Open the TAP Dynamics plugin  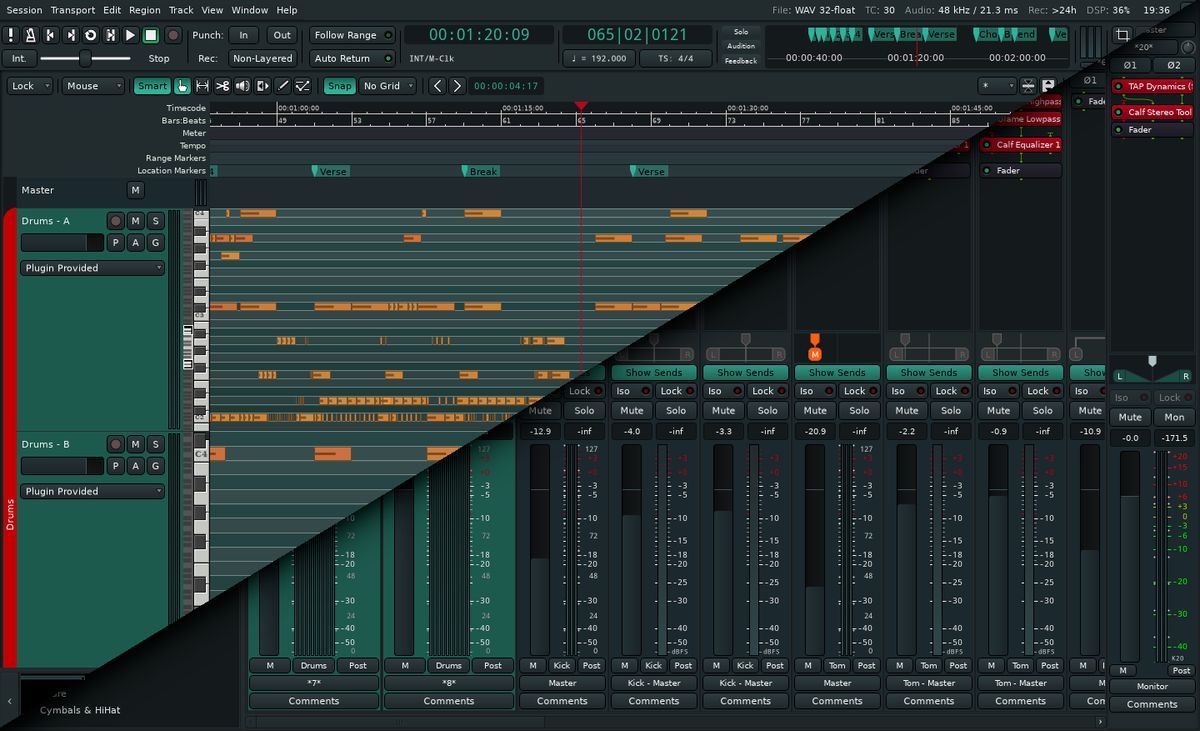pyautogui.click(x=1153, y=86)
